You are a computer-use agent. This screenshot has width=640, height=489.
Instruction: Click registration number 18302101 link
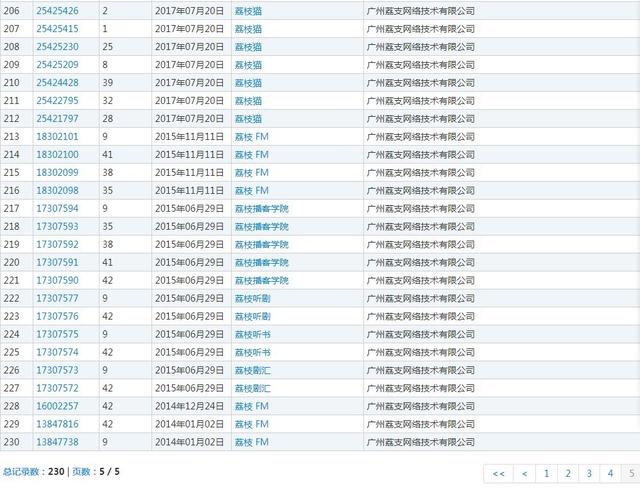click(x=56, y=137)
